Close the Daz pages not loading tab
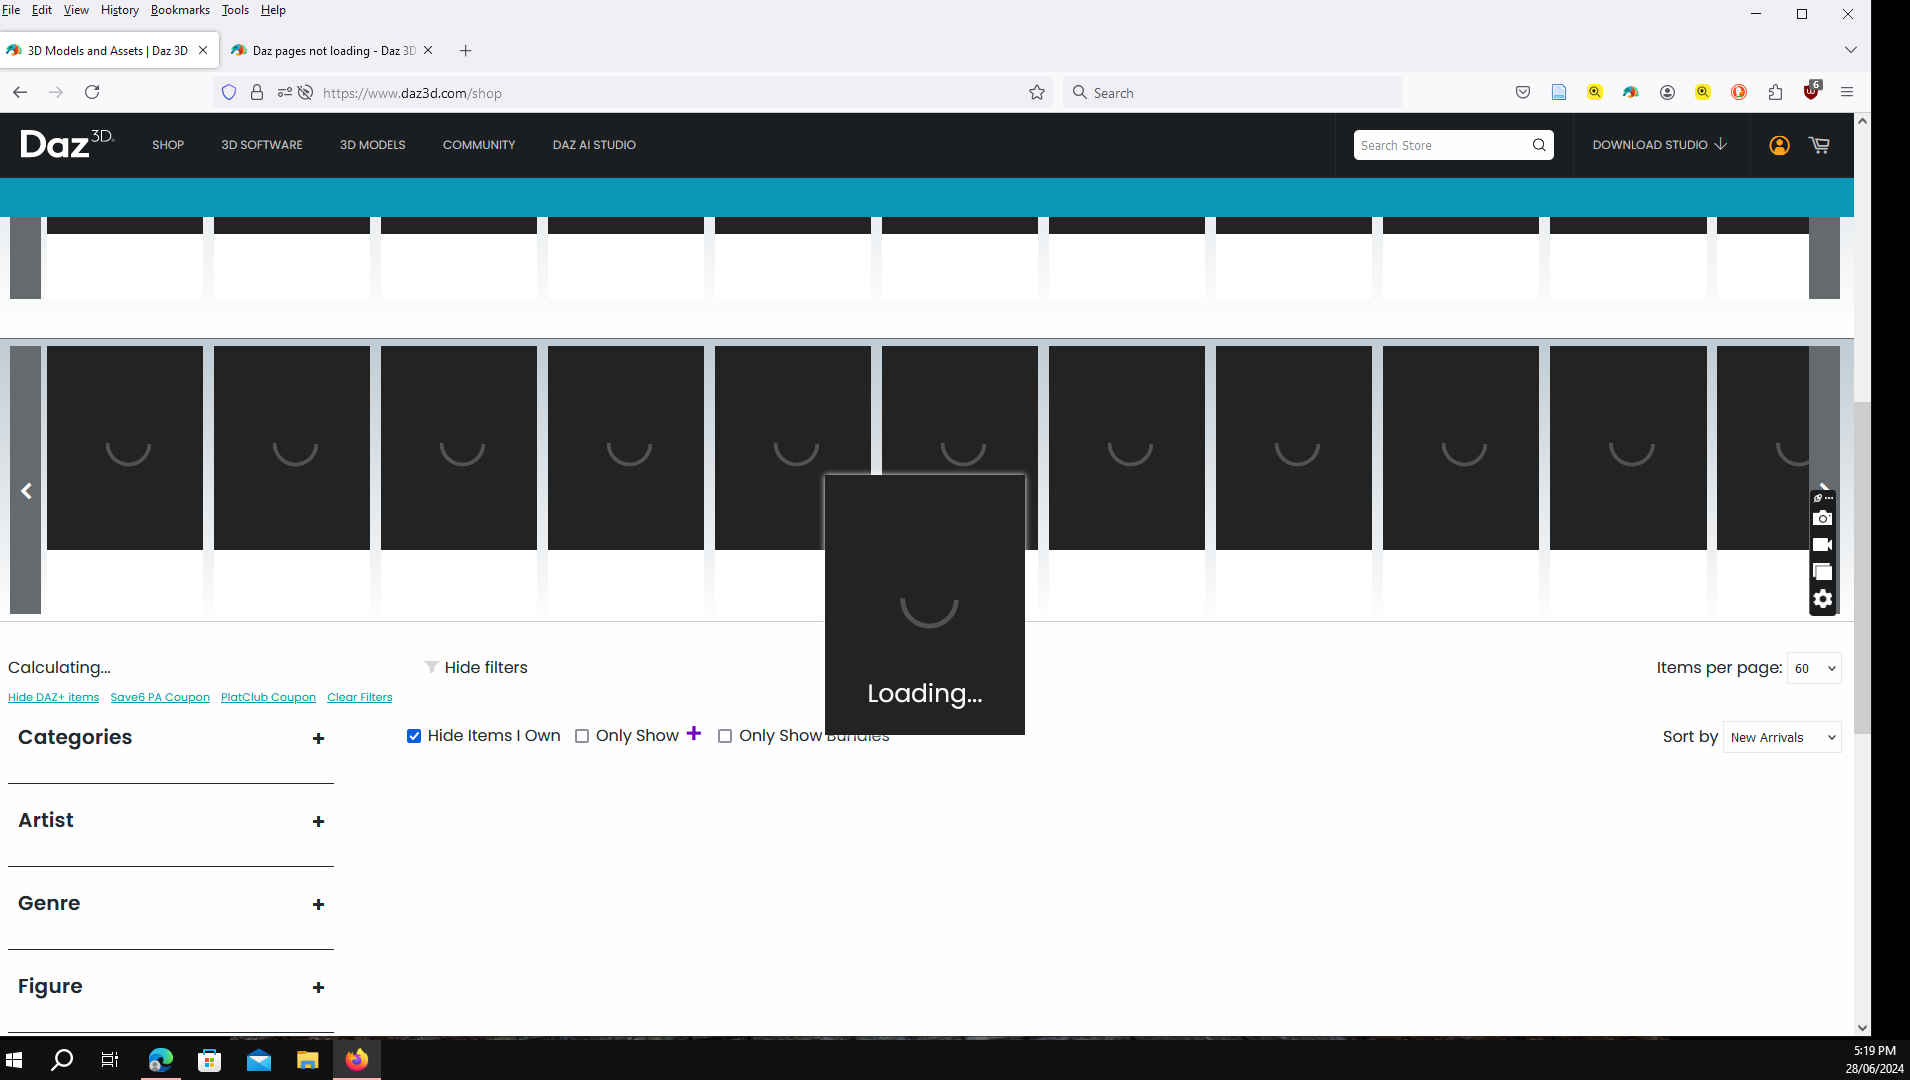 [428, 50]
